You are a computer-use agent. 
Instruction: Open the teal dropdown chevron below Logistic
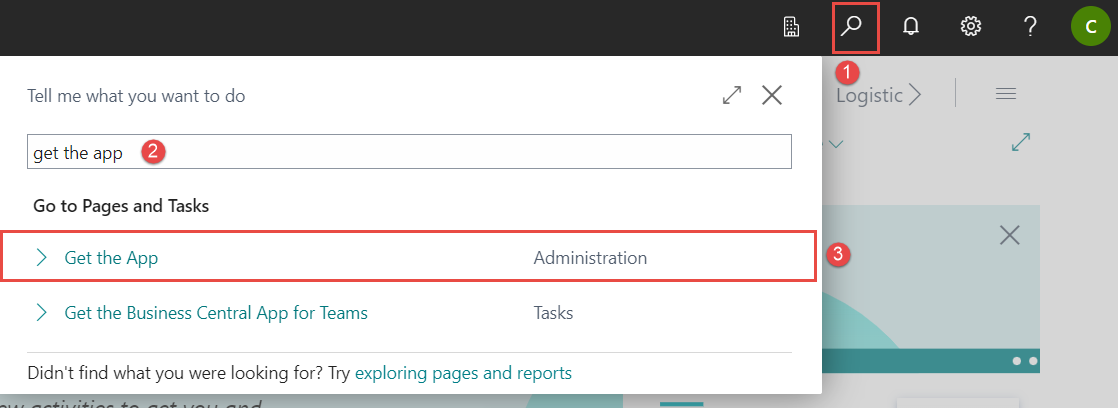835,145
